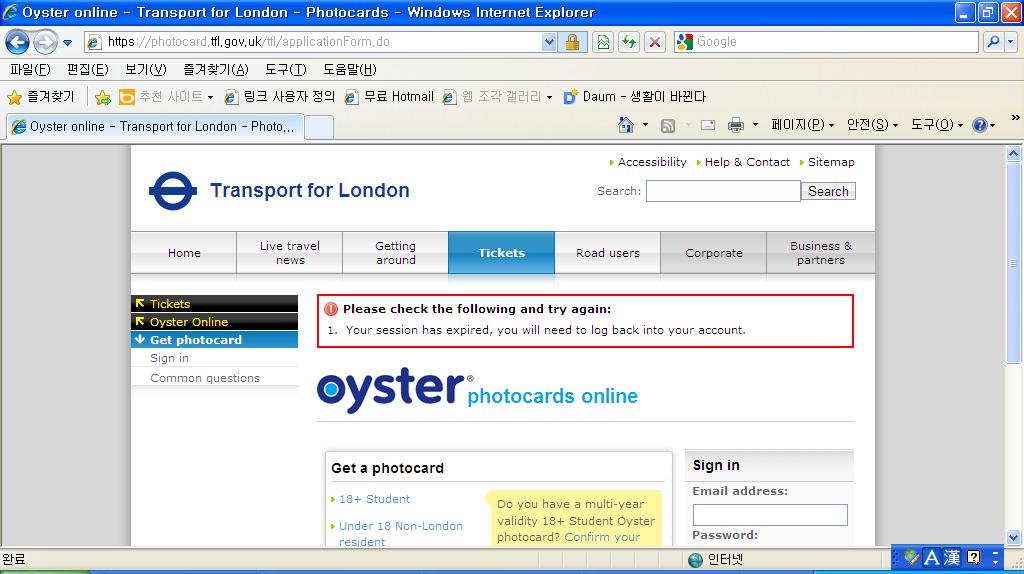Open the 즐겨찾기(A) menu
The image size is (1024, 574).
click(x=216, y=69)
